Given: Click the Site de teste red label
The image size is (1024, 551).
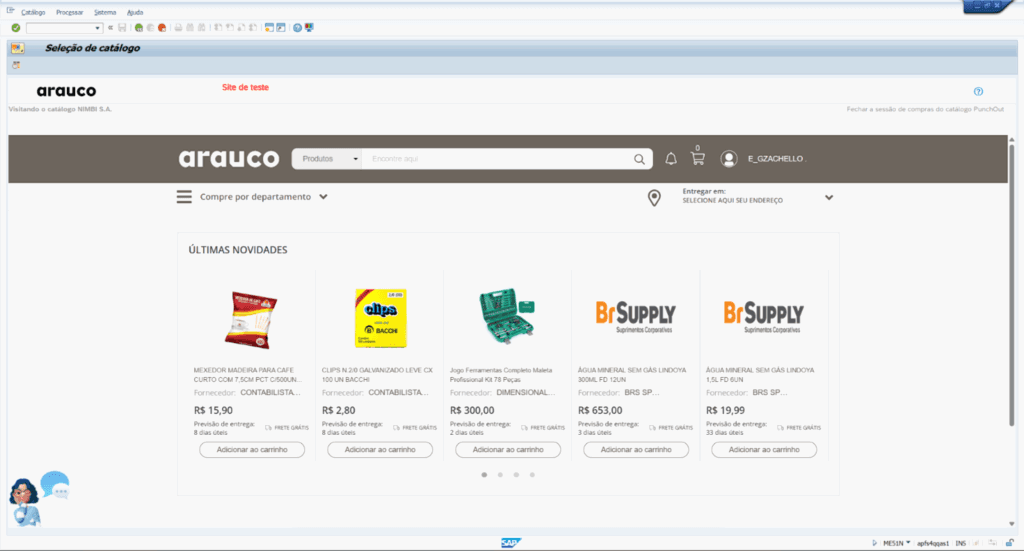Looking at the screenshot, I should click(245, 87).
